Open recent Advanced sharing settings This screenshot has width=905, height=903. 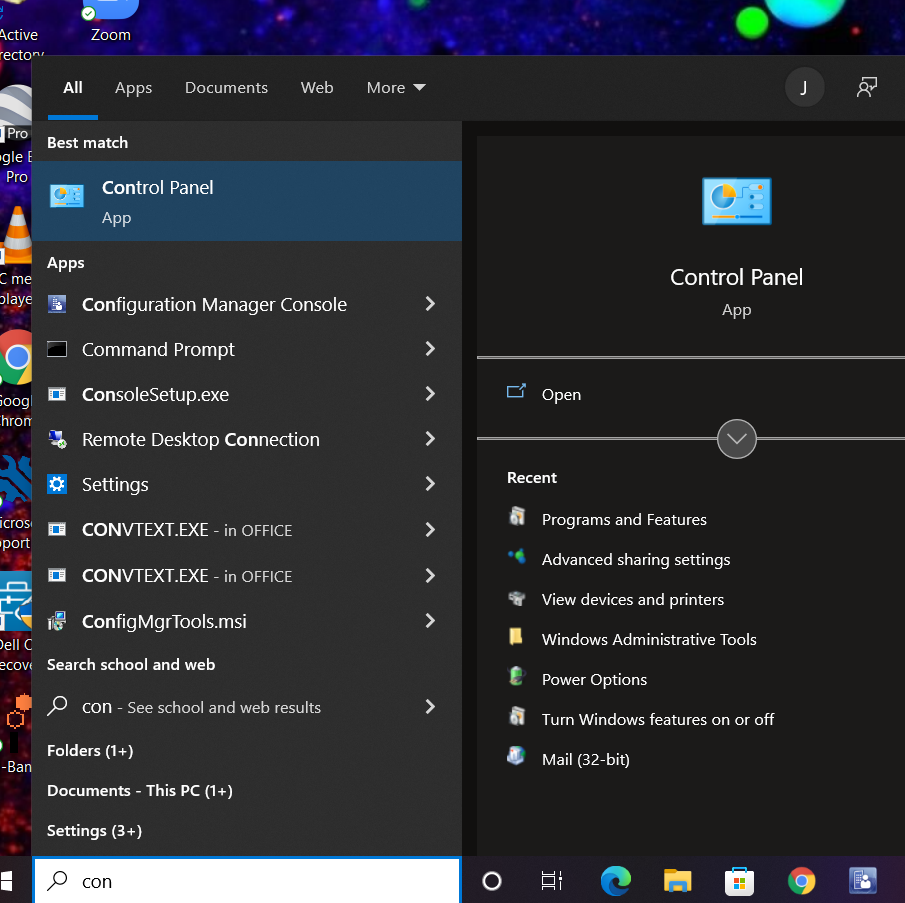tap(635, 560)
